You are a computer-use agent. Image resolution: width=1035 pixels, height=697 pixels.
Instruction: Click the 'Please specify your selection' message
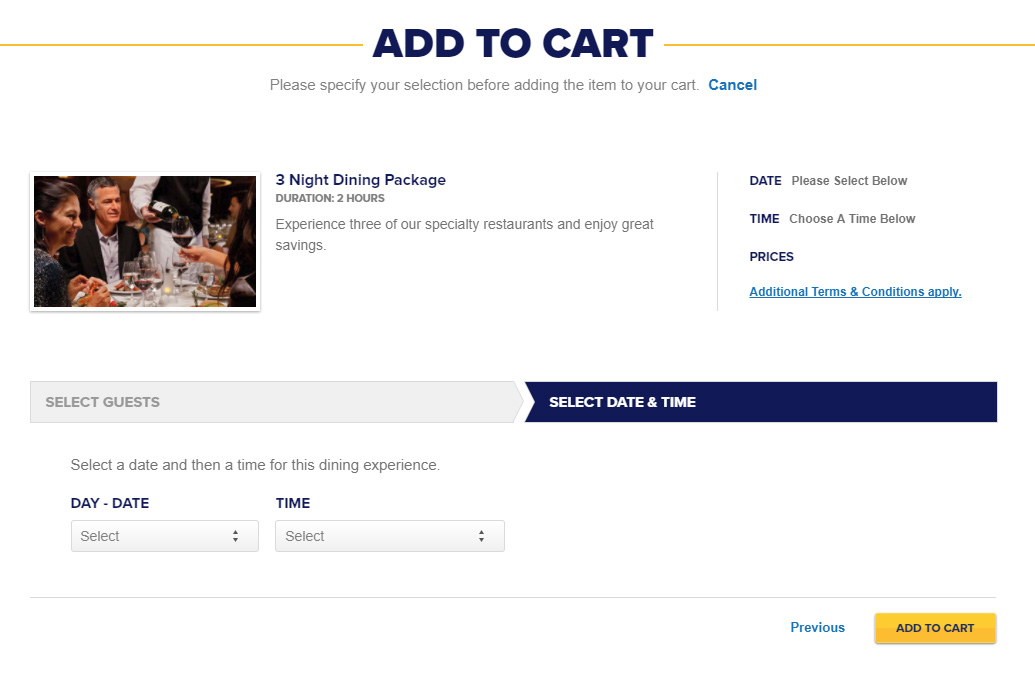tap(484, 85)
